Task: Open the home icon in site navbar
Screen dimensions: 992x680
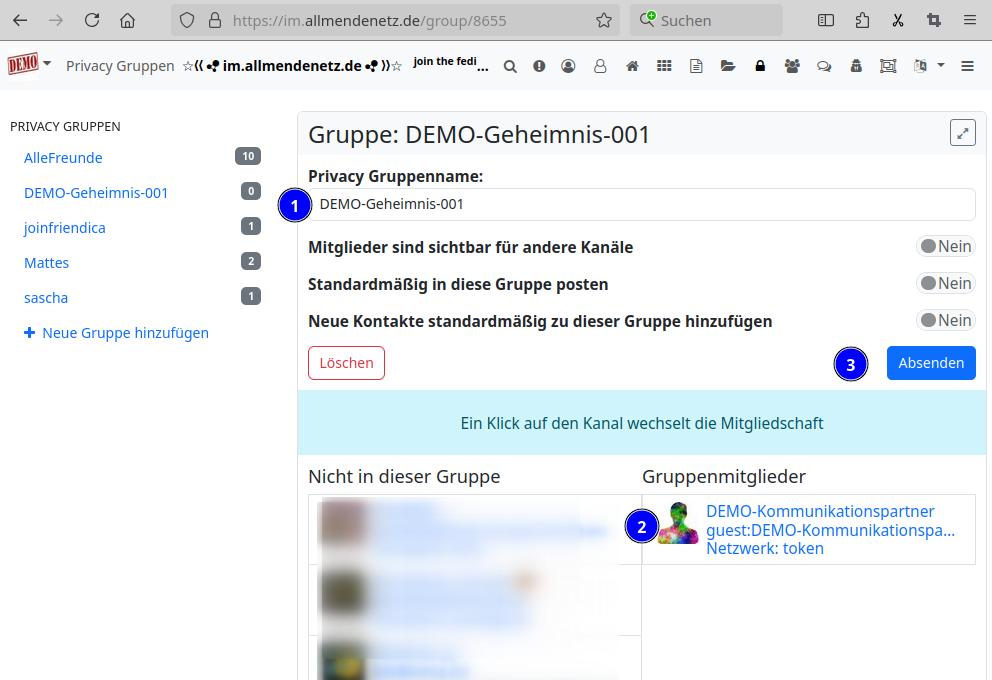Action: 632,66
